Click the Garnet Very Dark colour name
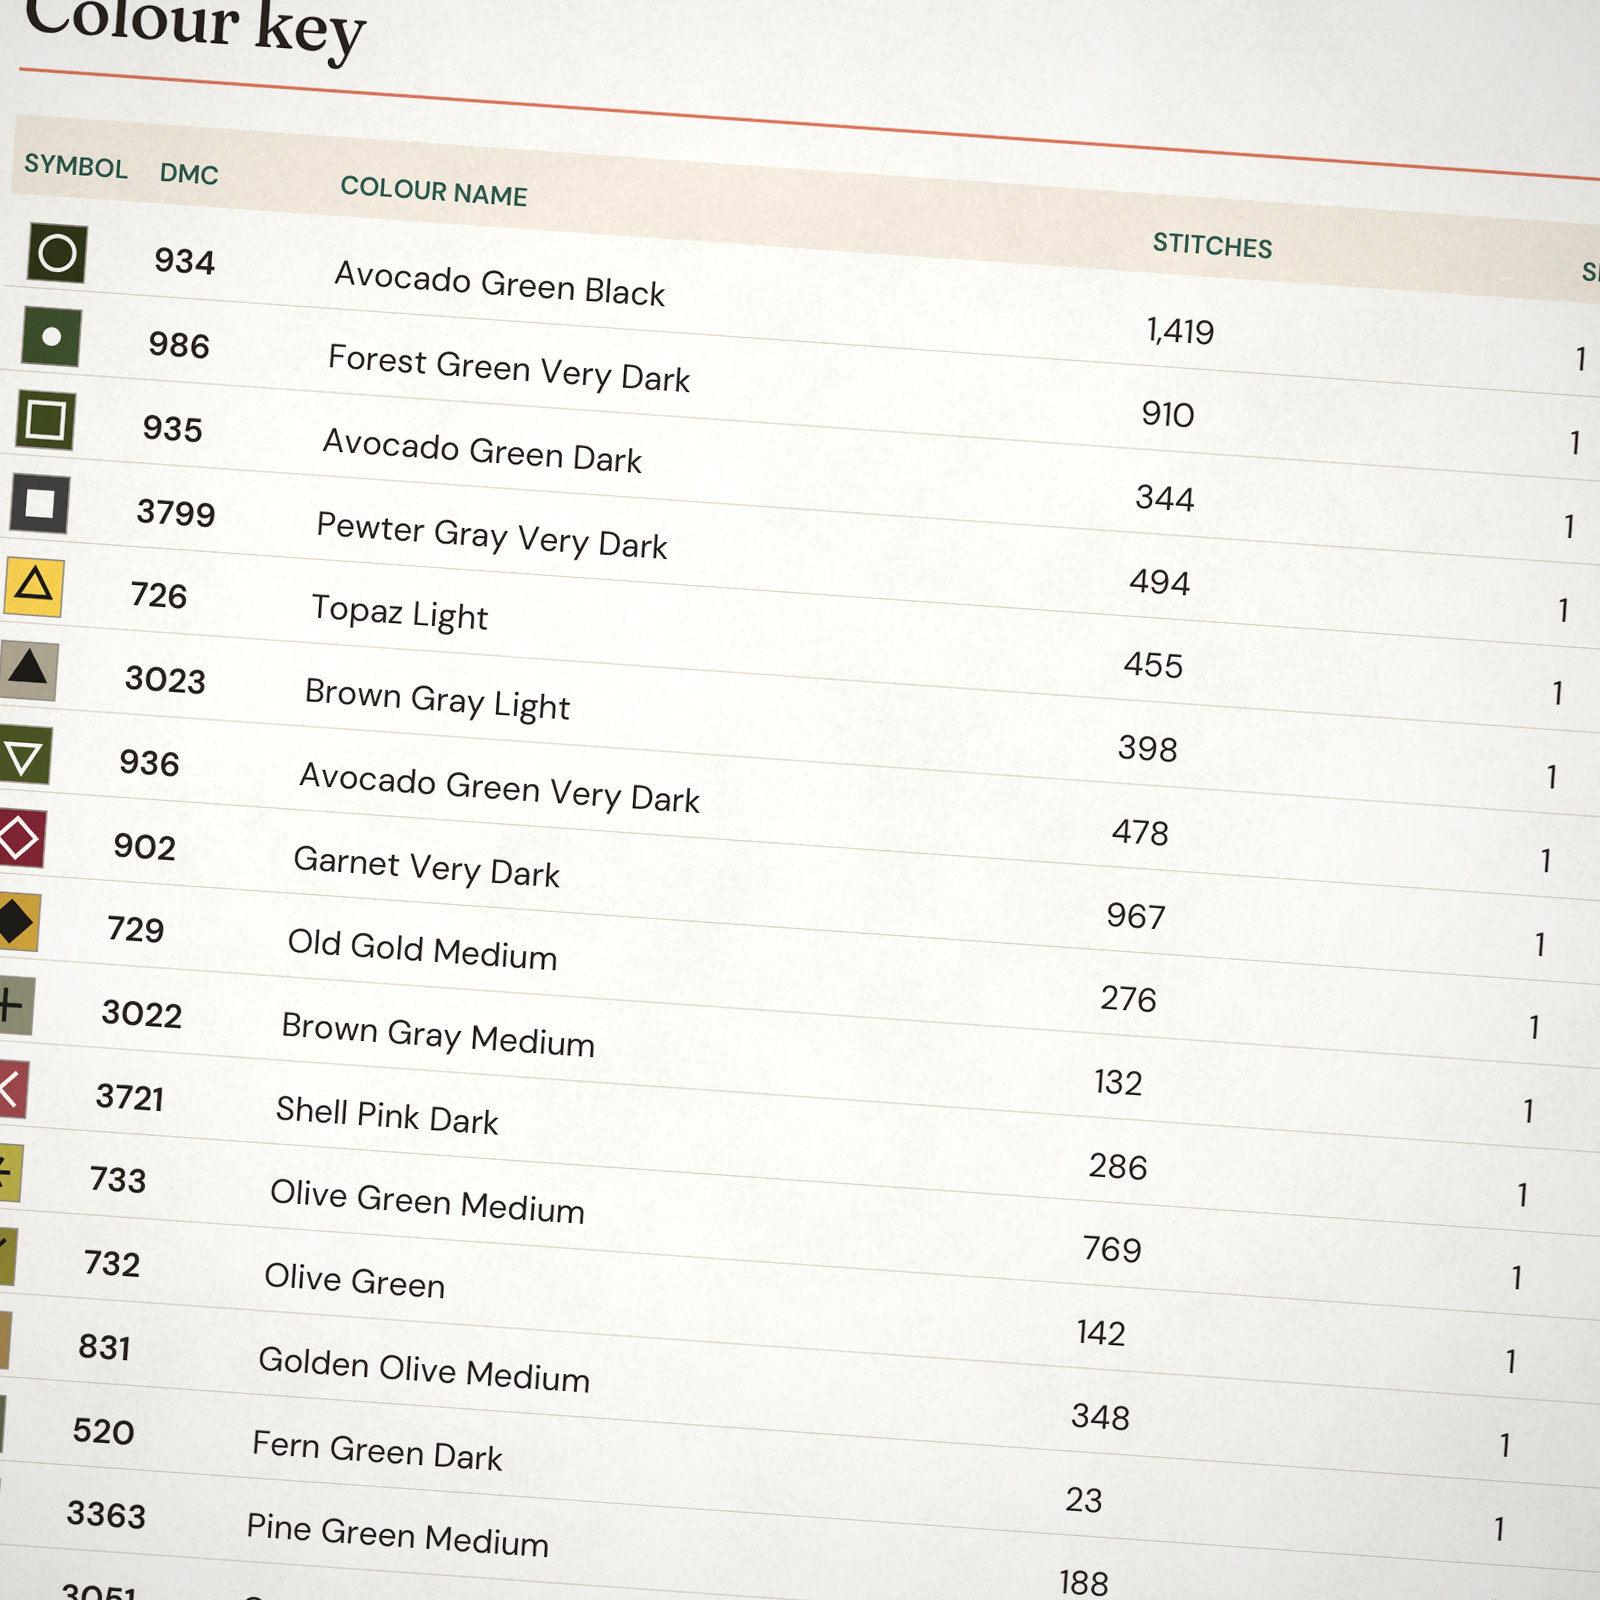The image size is (1600, 1600). coord(426,866)
